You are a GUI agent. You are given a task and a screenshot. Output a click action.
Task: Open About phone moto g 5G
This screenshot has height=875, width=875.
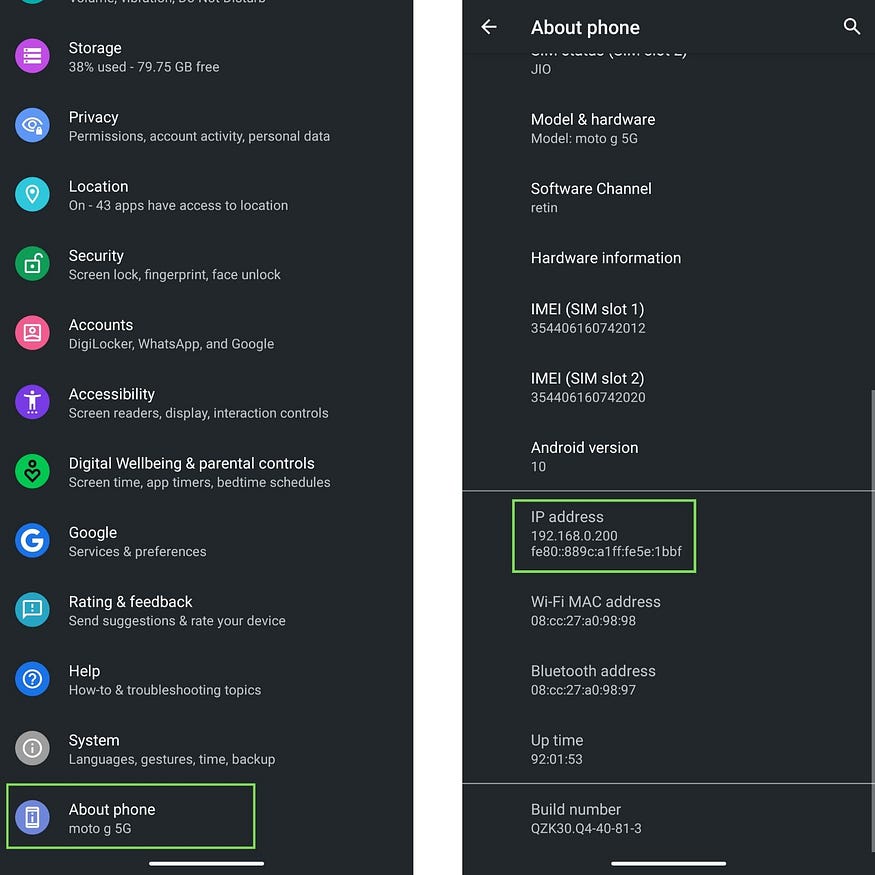[206, 818]
